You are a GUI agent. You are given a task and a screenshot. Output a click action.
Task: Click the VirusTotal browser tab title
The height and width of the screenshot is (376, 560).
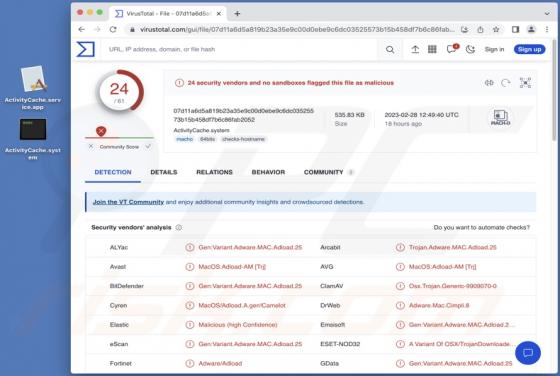168,14
